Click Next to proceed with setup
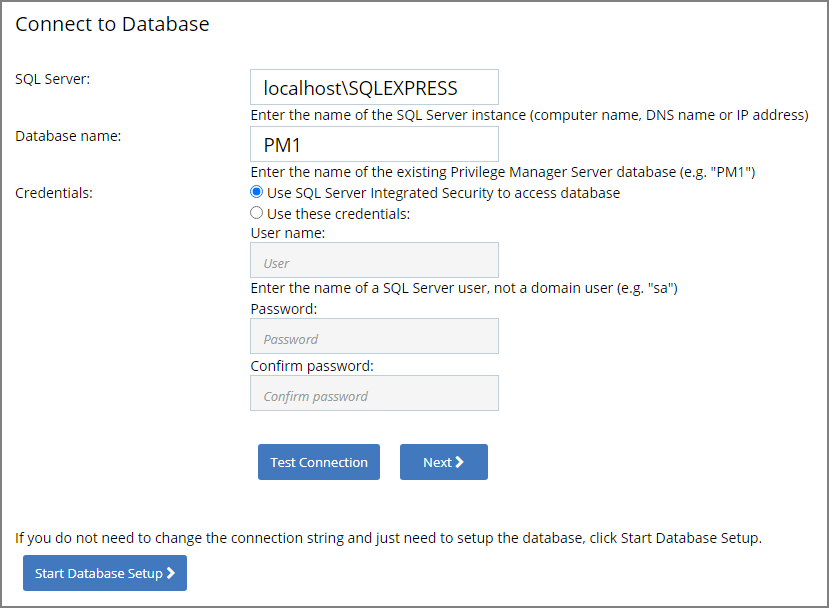Screen dimensions: 829x608 tap(443, 462)
